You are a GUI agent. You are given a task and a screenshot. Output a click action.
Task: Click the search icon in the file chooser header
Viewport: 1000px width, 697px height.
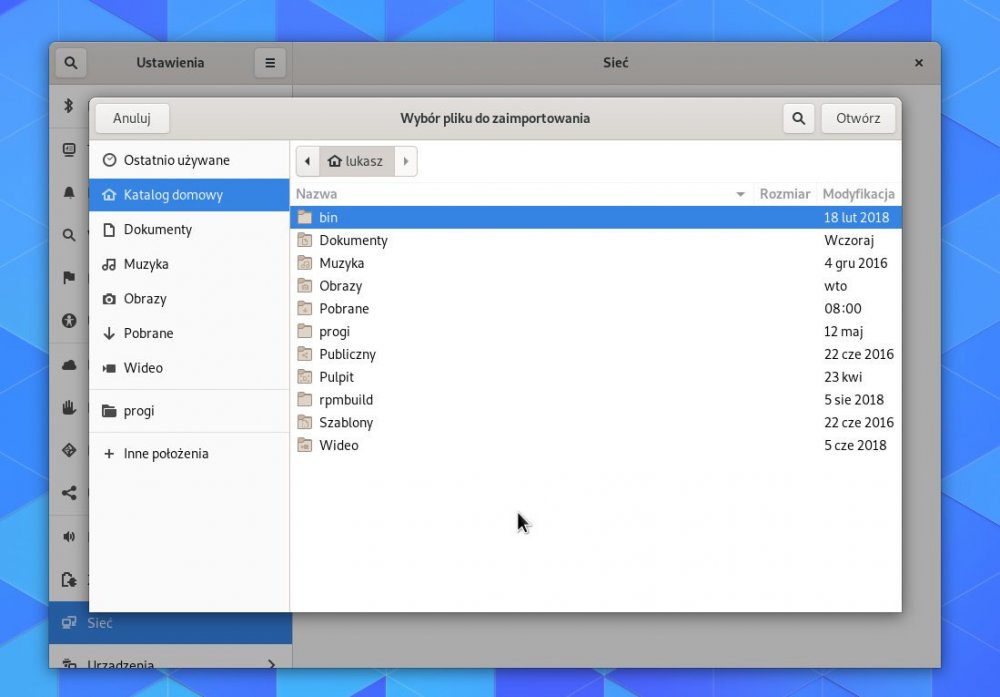click(798, 118)
